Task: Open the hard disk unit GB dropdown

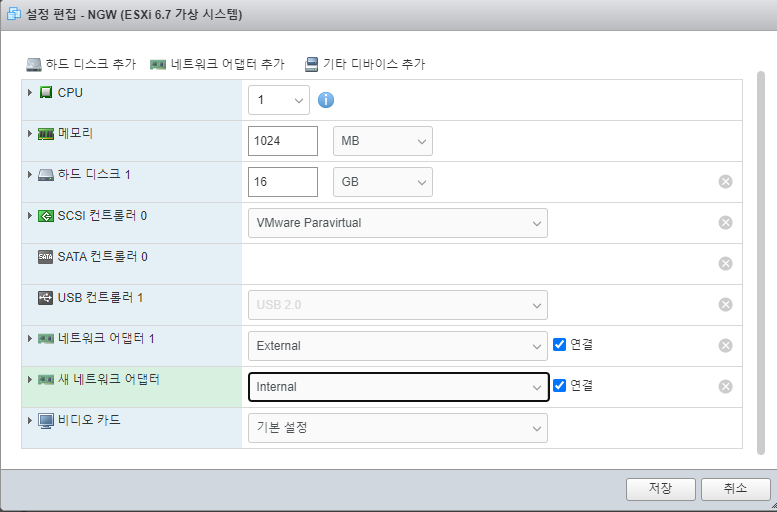Action: [383, 182]
